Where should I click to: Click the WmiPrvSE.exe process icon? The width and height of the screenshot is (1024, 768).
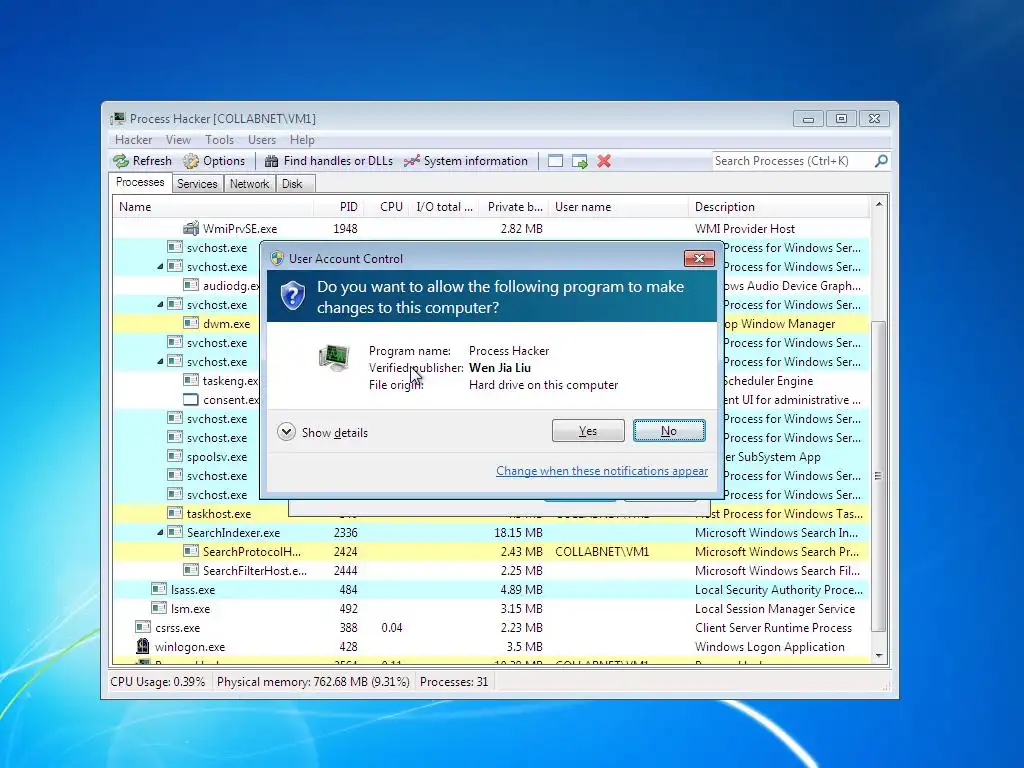point(191,229)
